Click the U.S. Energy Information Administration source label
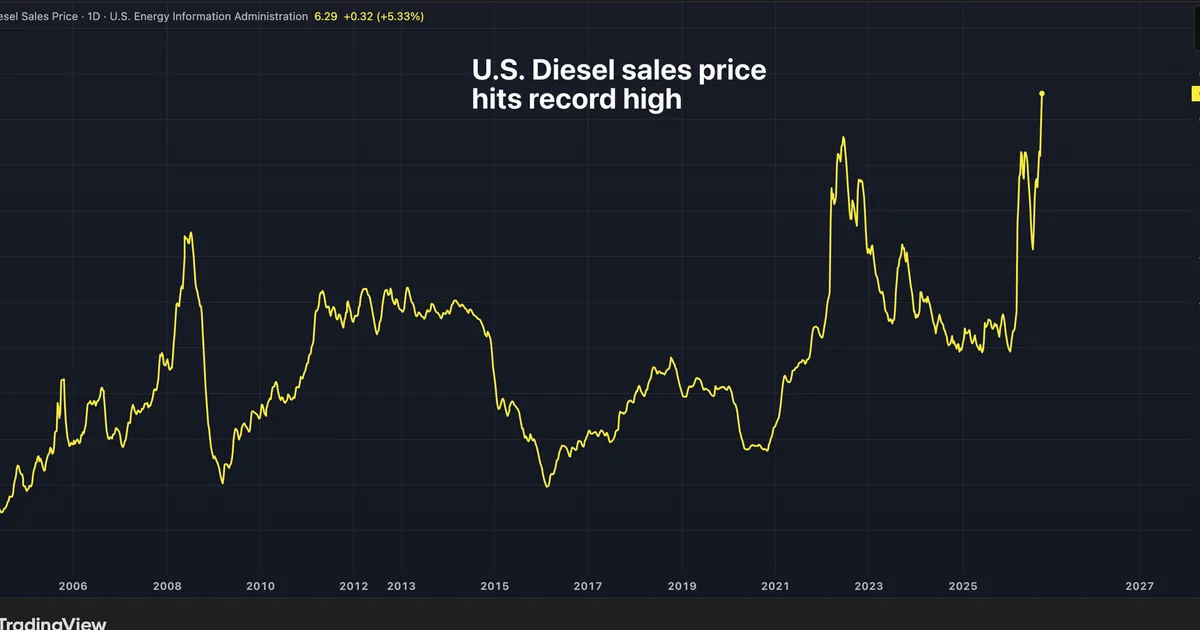This screenshot has height=630, width=1200. pyautogui.click(x=209, y=17)
